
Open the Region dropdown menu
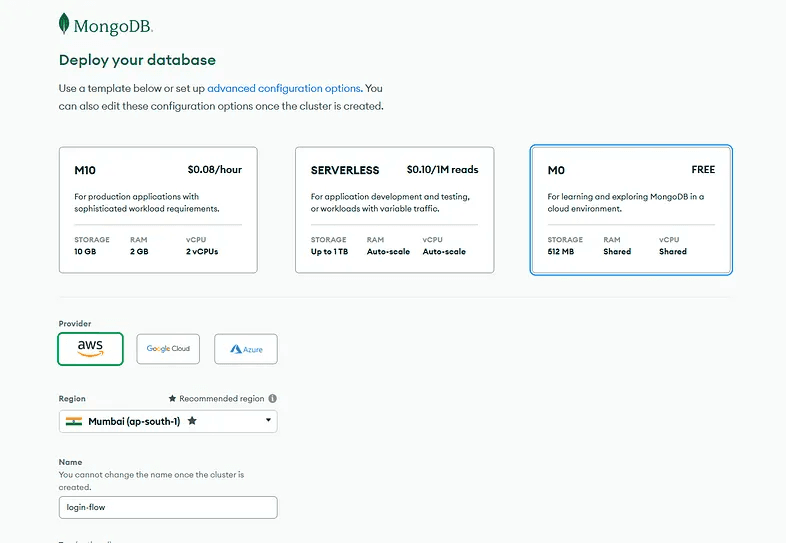click(168, 421)
